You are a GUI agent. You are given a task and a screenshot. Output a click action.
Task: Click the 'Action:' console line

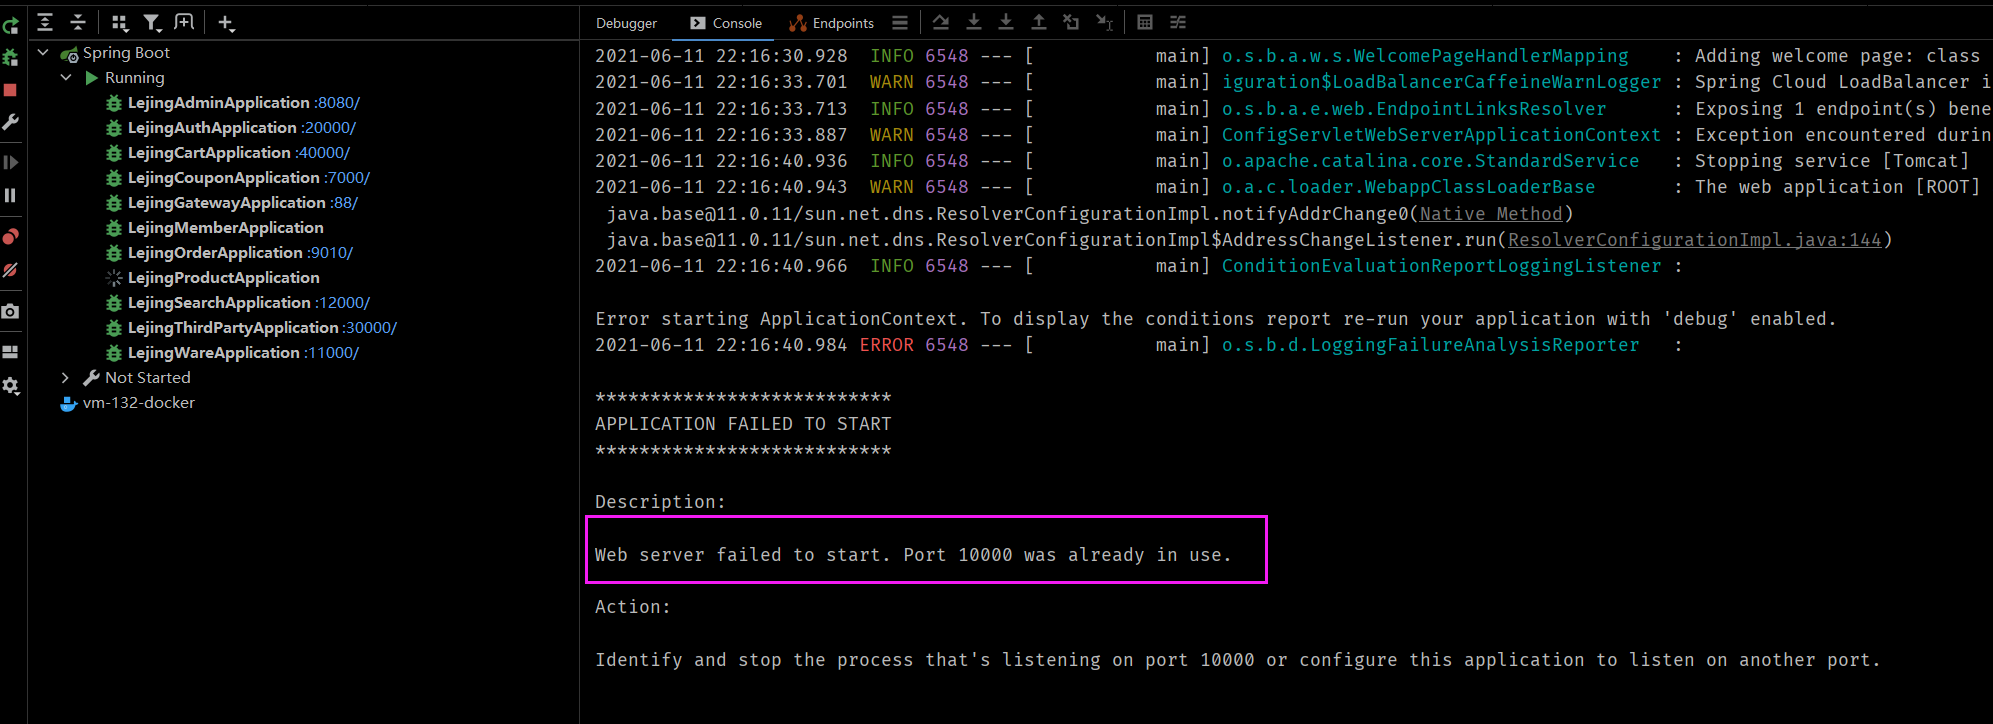click(633, 606)
